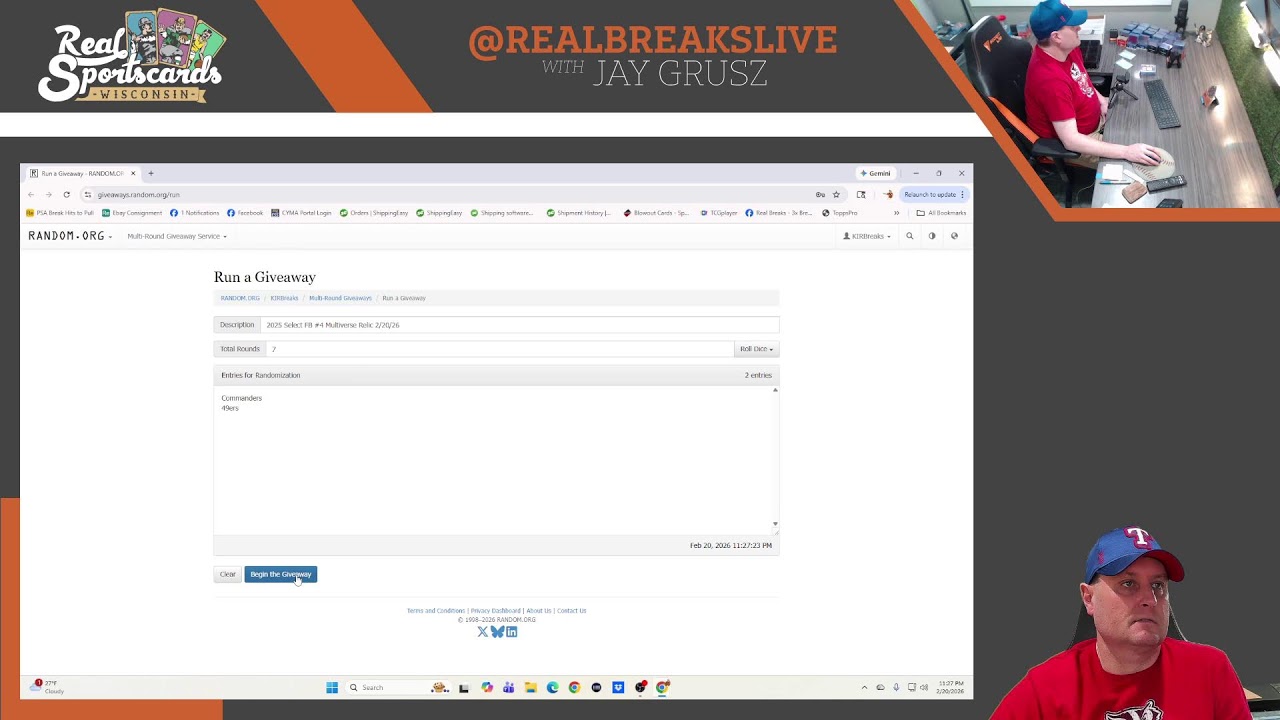
Task: Toggle the contrast theme icon
Action: pos(932,236)
